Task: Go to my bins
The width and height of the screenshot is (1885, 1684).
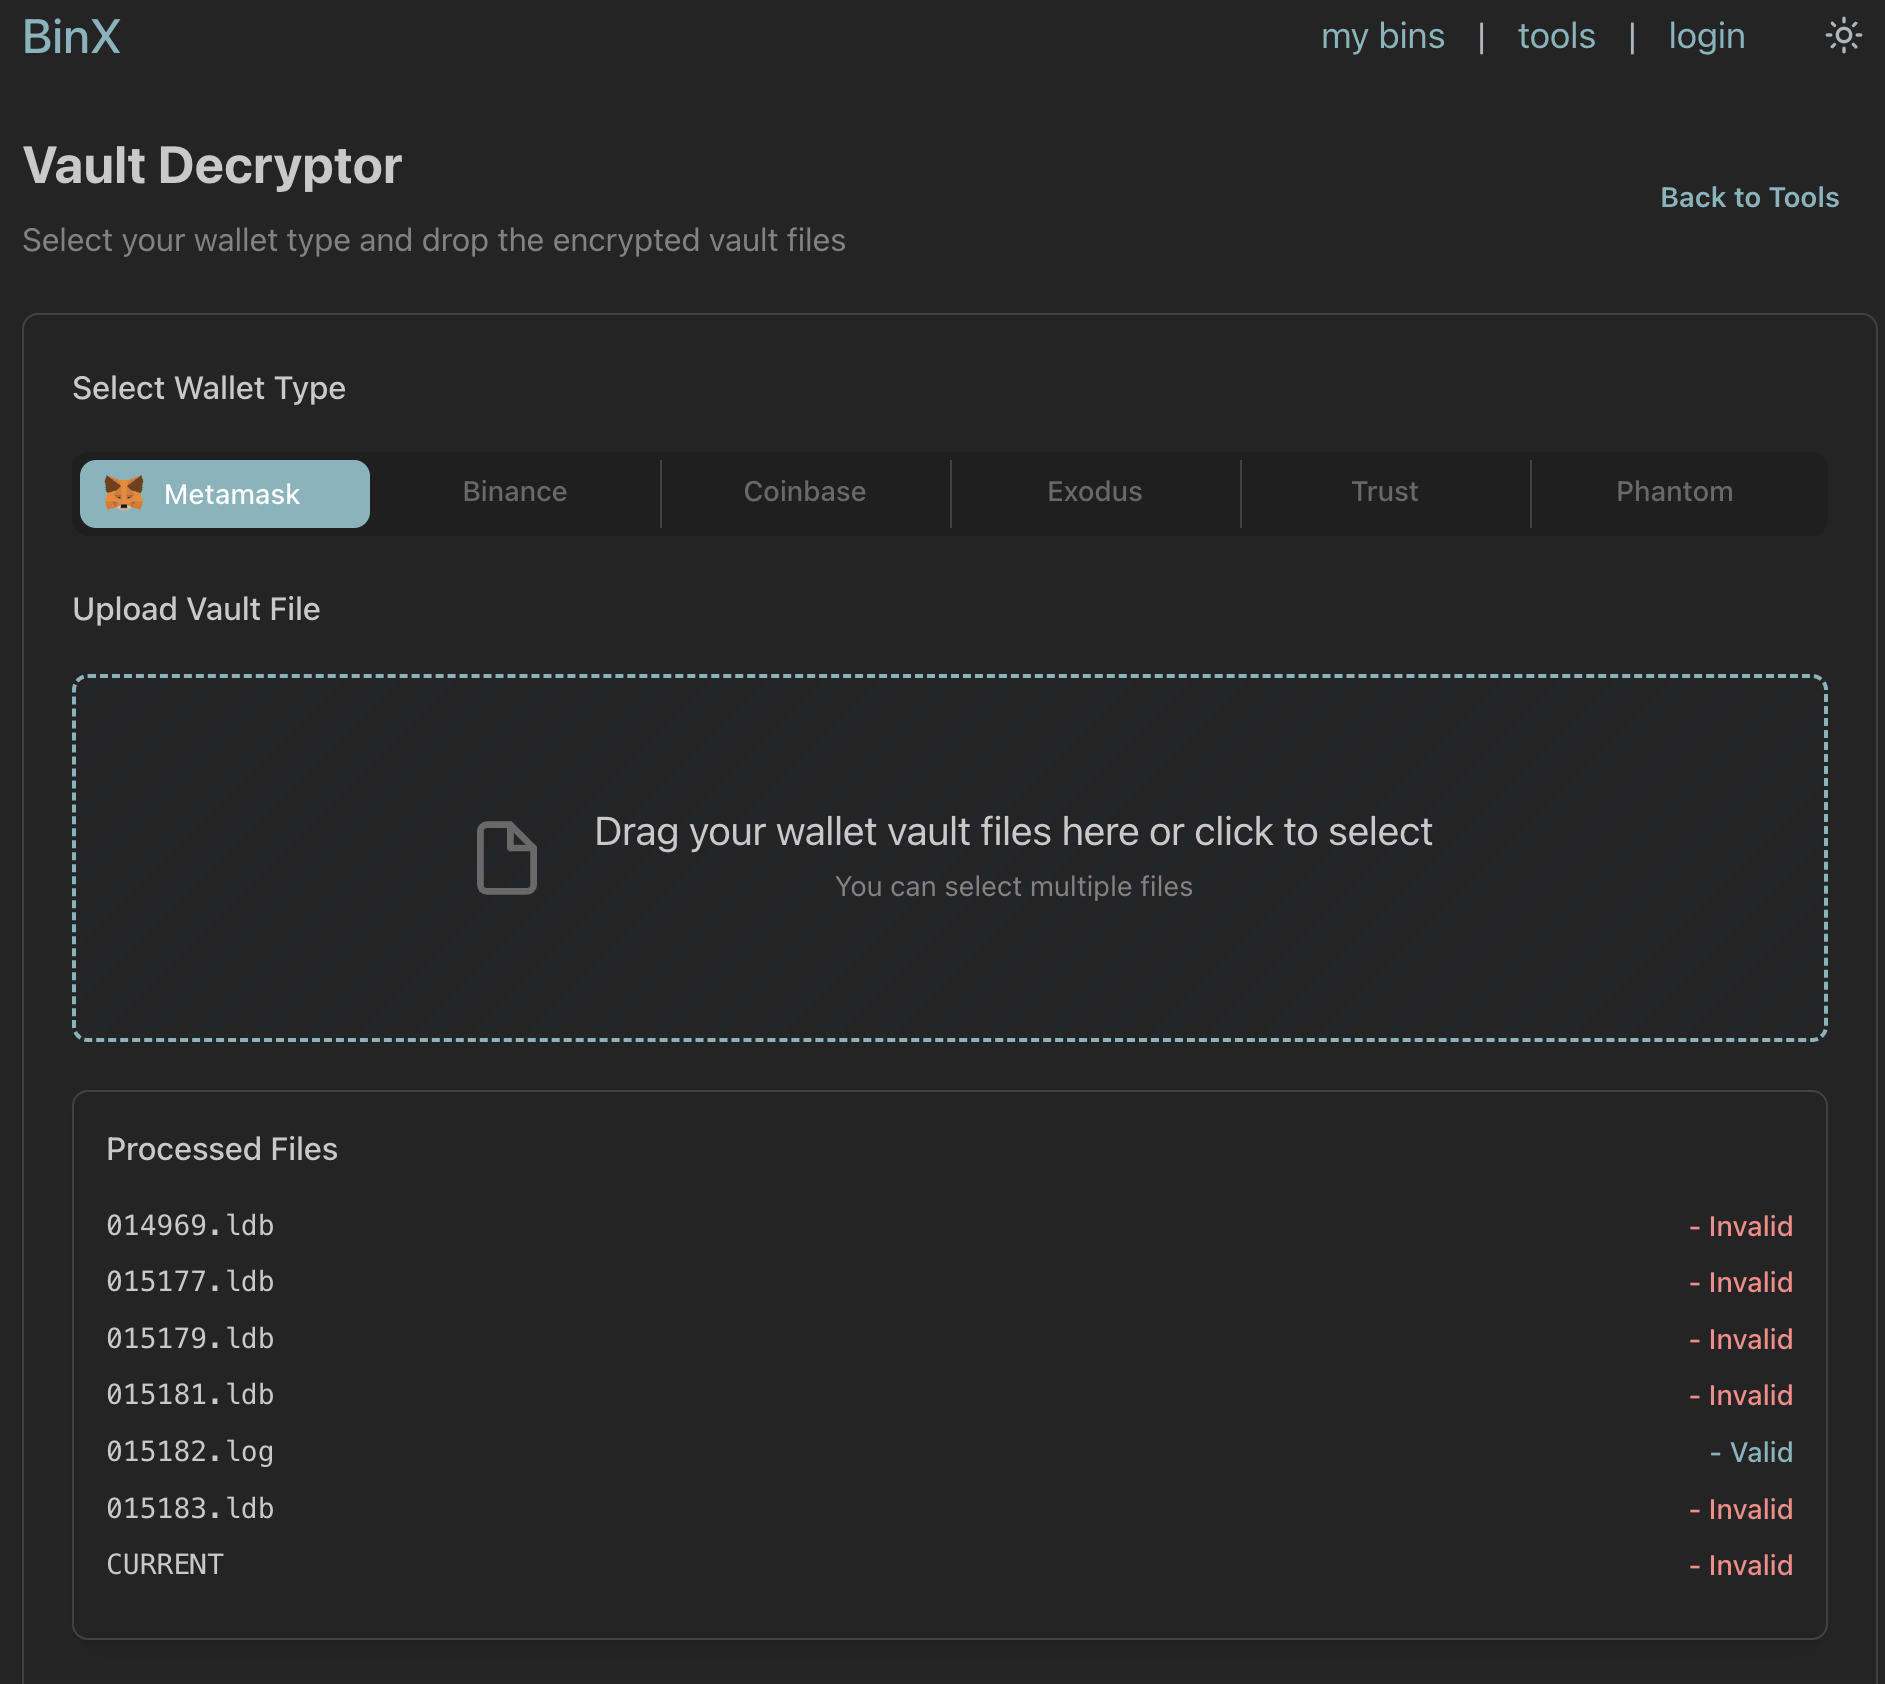Action: (x=1382, y=37)
